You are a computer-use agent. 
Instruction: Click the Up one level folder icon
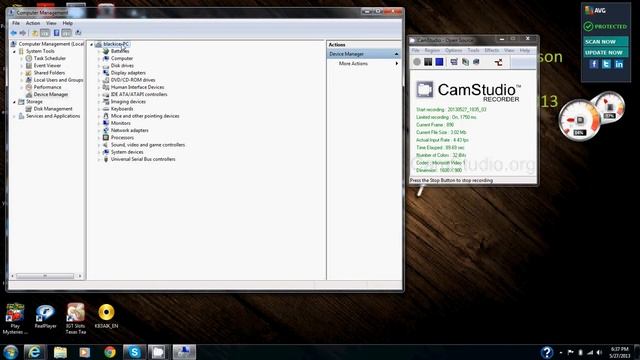pos(35,33)
